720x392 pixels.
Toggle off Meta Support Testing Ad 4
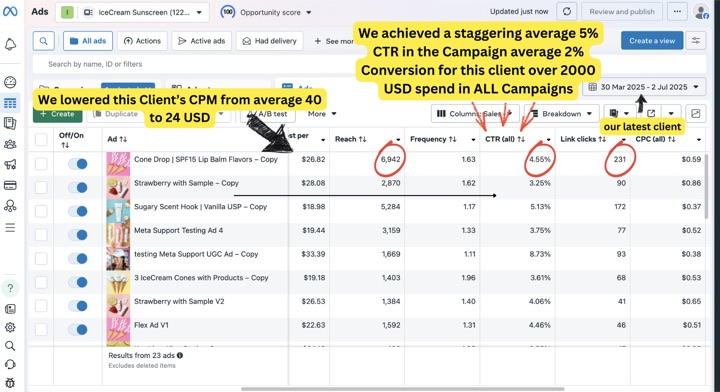pos(78,235)
